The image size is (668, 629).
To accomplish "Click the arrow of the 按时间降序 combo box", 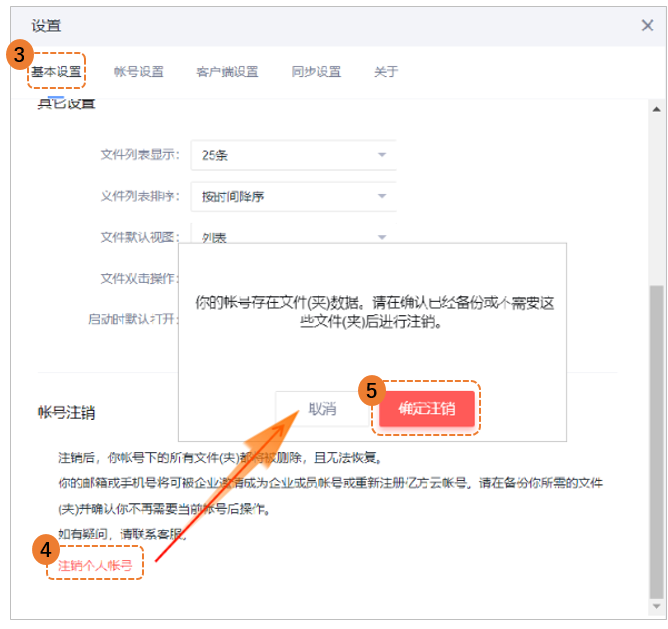I will click(x=382, y=196).
